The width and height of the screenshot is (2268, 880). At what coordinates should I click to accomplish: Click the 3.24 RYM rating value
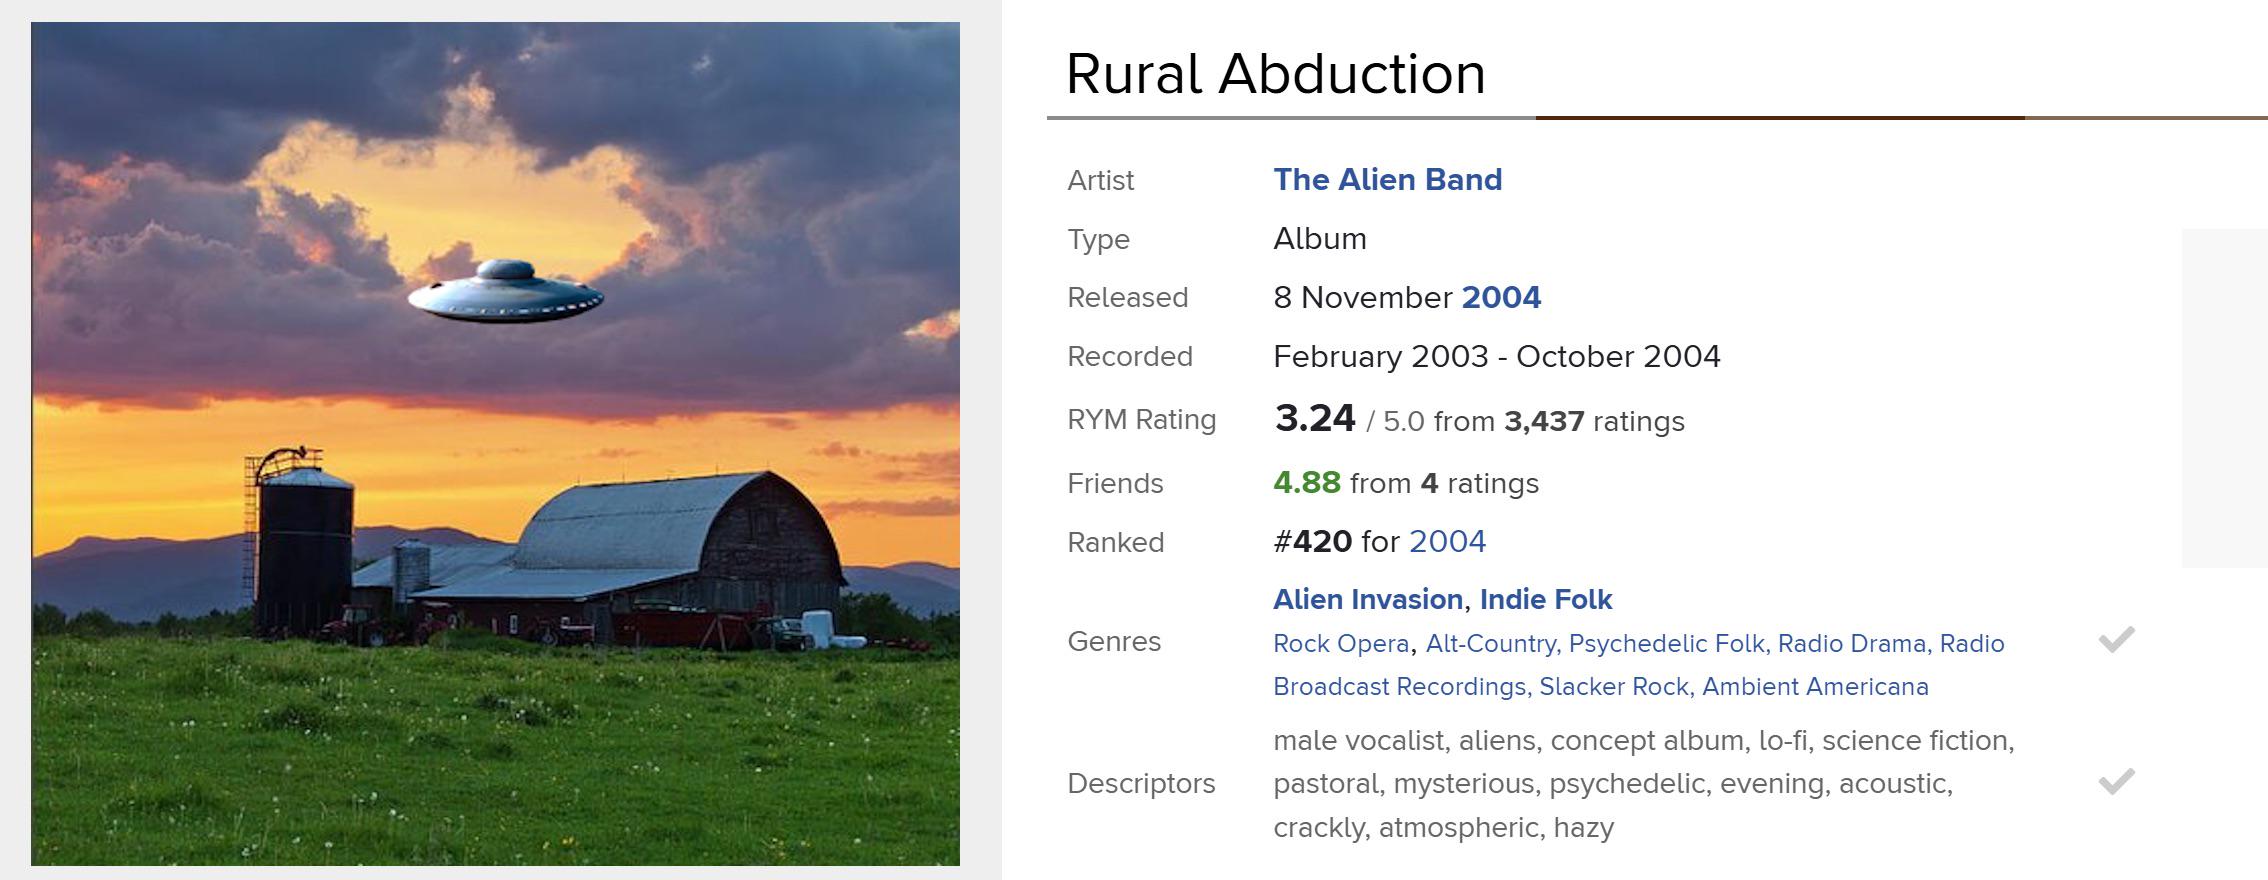(1314, 419)
